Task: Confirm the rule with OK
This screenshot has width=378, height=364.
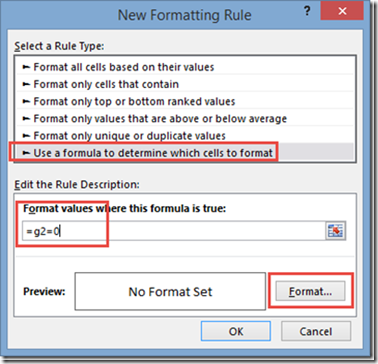Action: (x=236, y=331)
